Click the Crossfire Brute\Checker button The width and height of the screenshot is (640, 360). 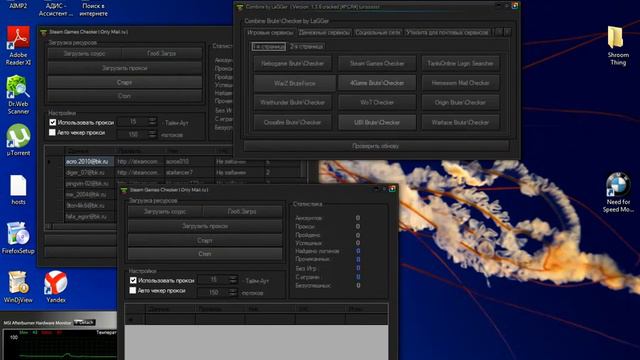293,122
